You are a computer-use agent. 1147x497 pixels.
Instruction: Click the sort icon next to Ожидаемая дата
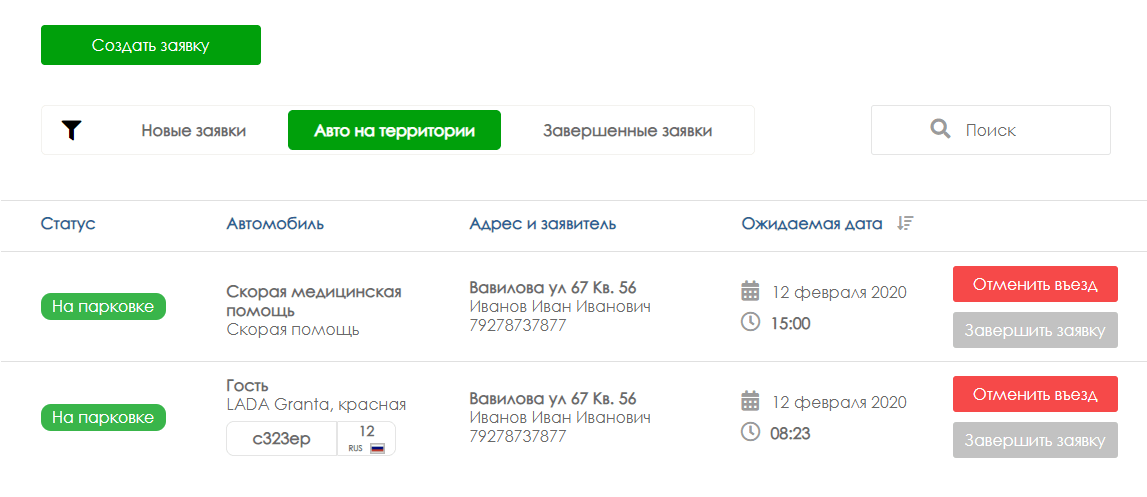(x=905, y=223)
